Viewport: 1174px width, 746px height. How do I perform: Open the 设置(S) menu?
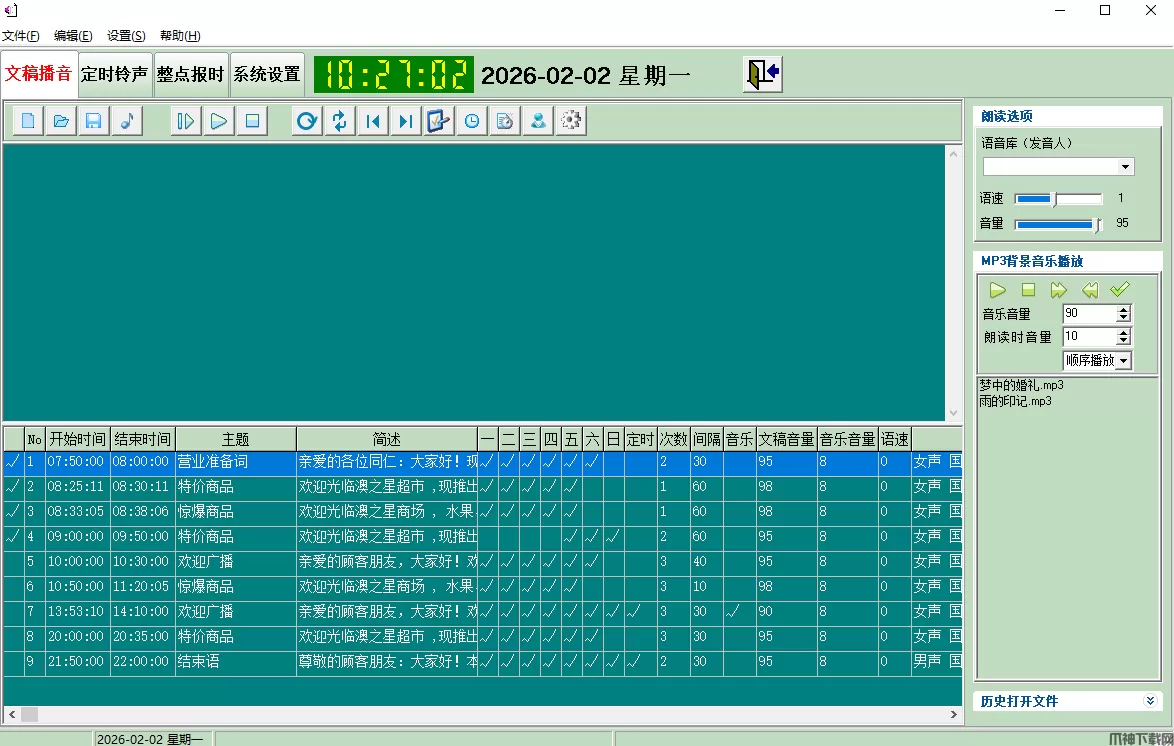(x=126, y=36)
